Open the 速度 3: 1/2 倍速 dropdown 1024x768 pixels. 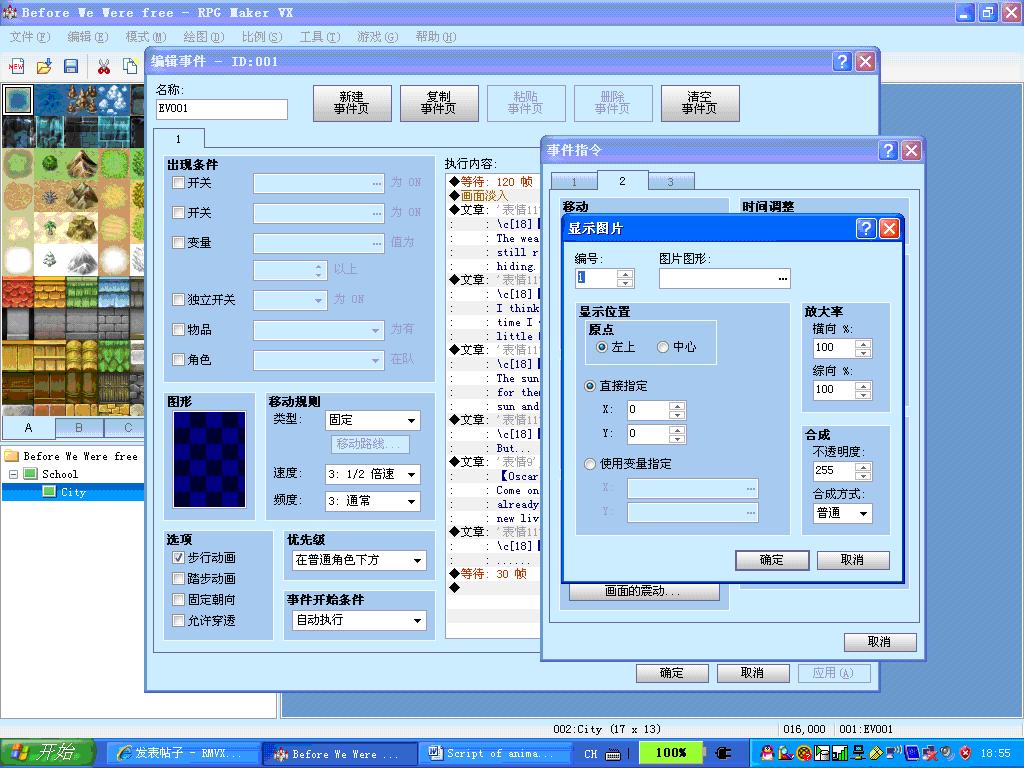point(372,474)
